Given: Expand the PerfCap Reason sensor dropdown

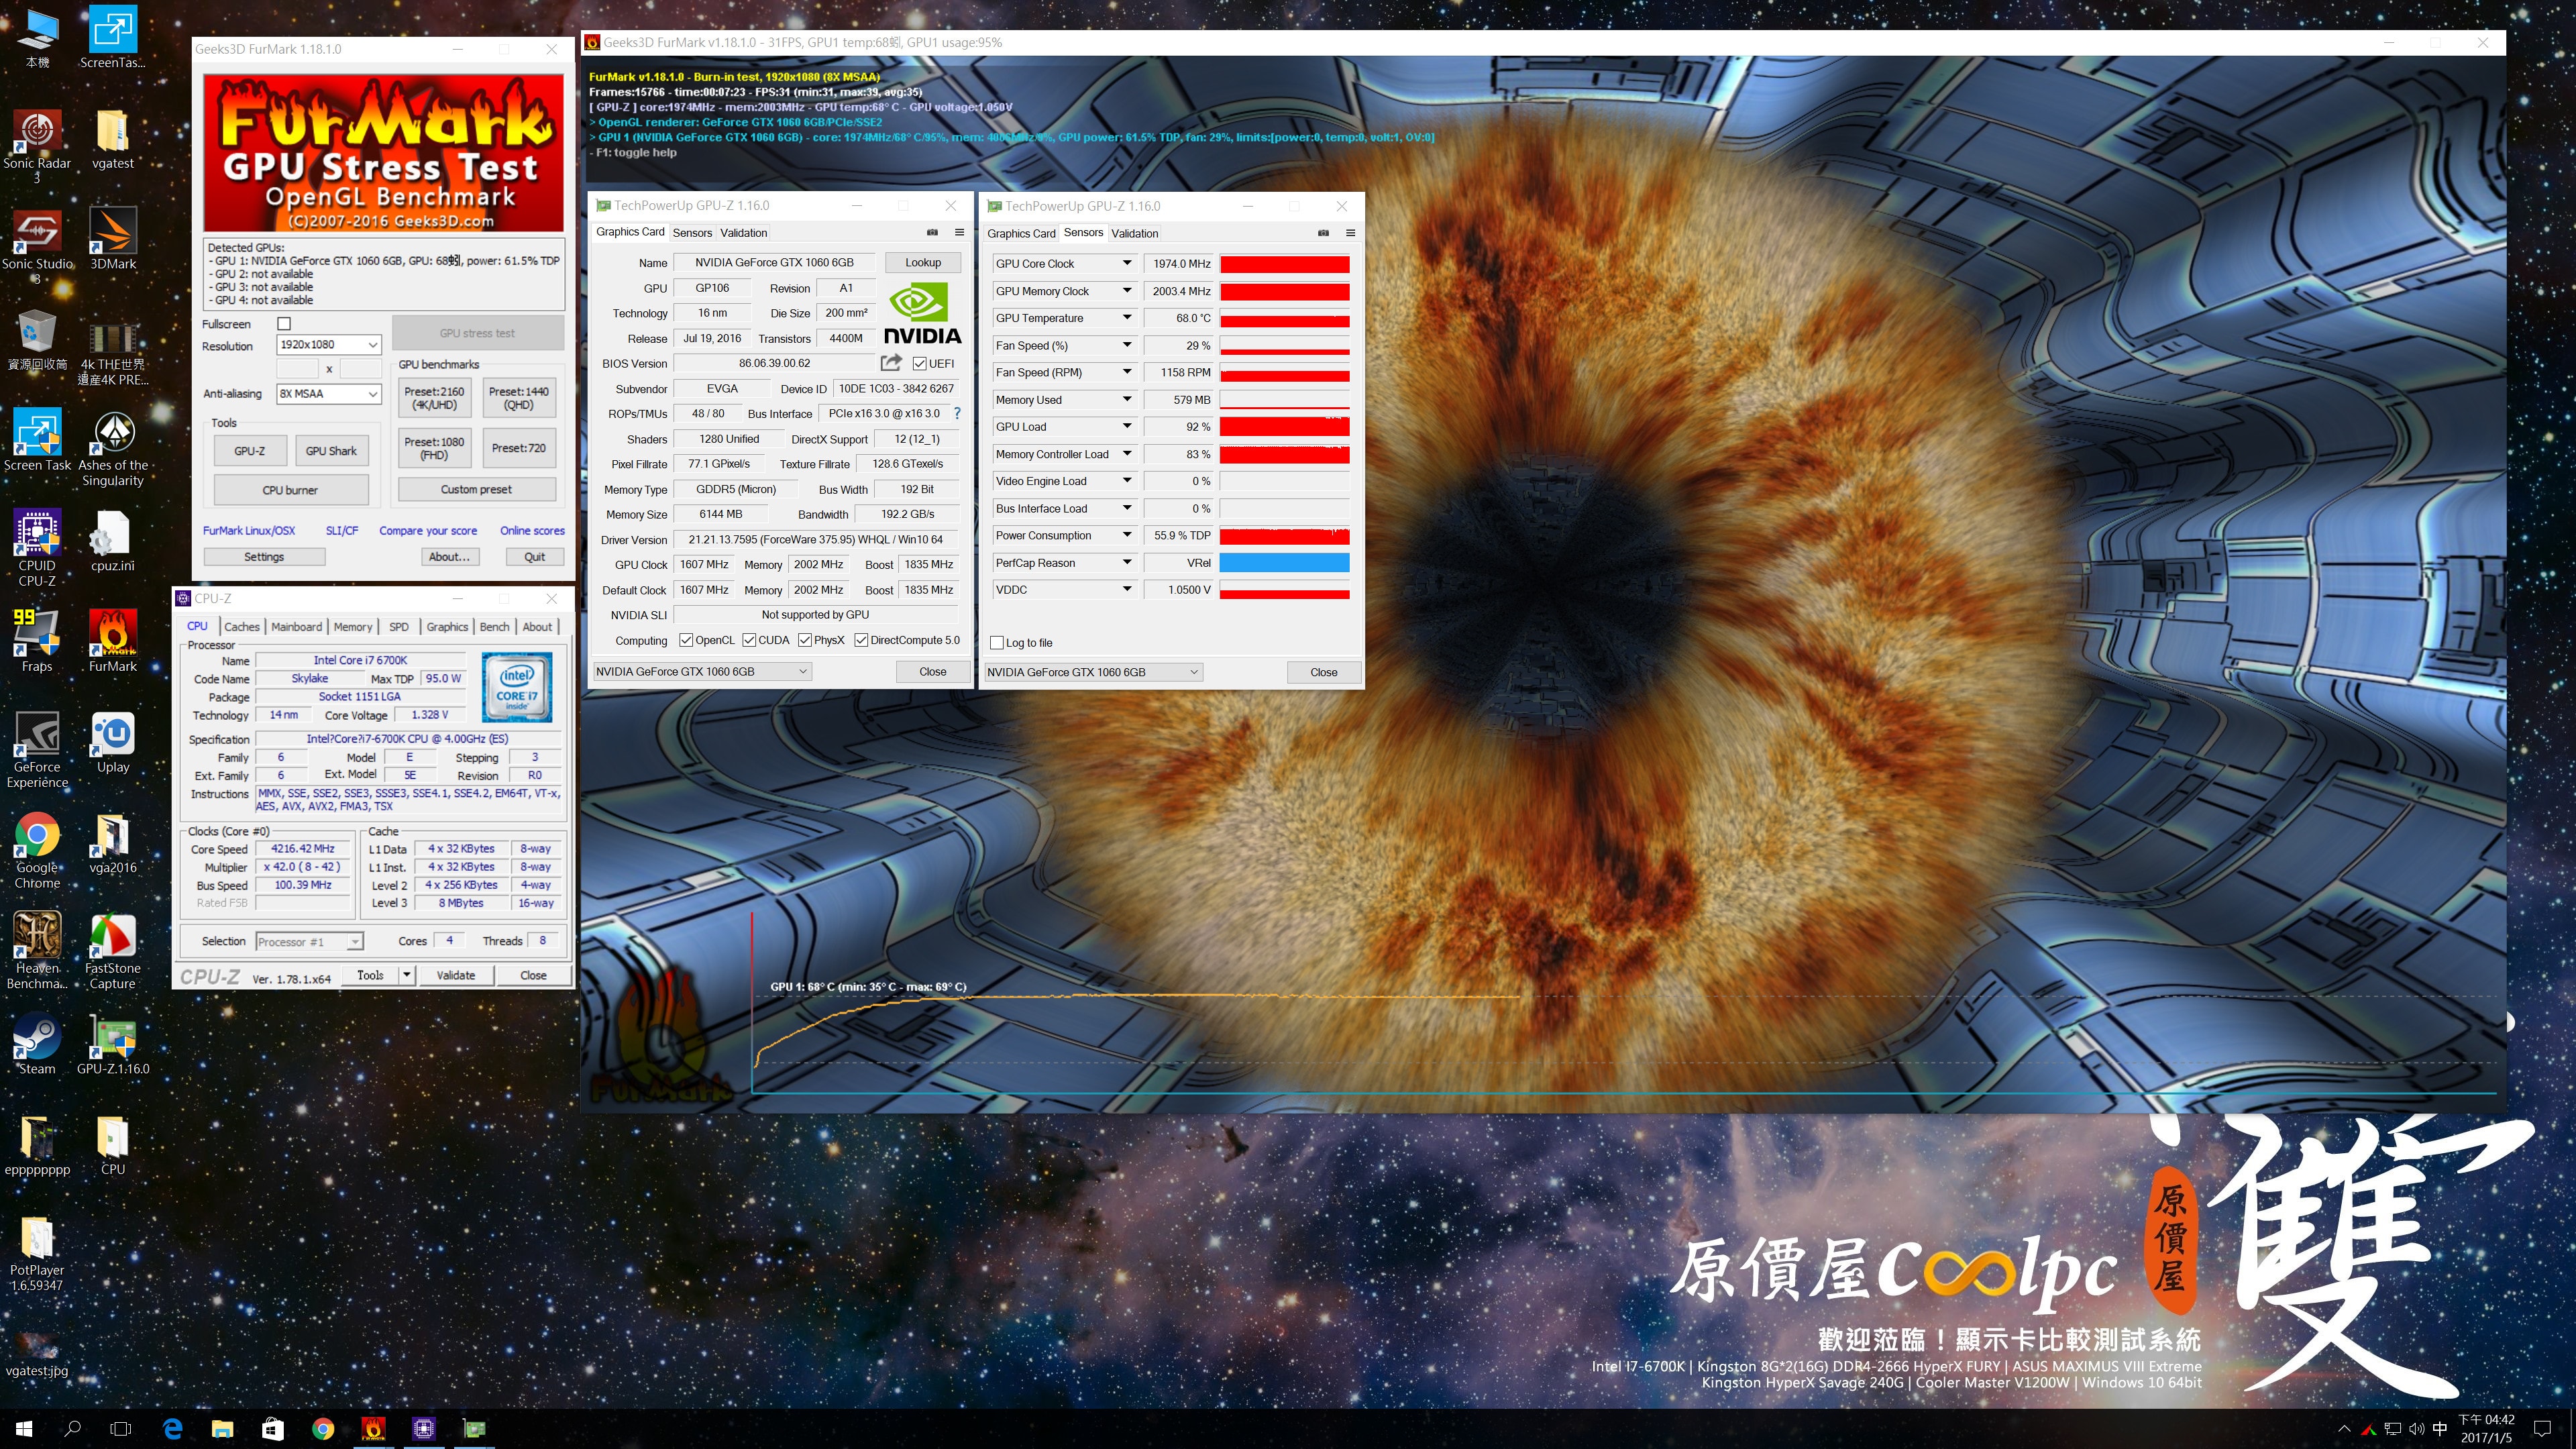Looking at the screenshot, I should pyautogui.click(x=1127, y=562).
